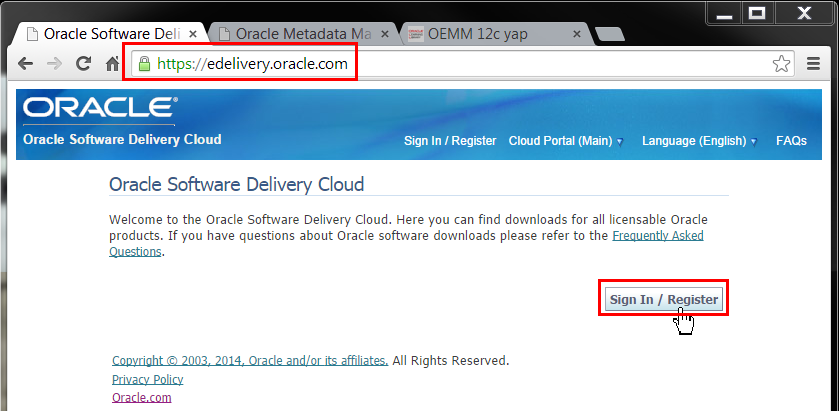
Task: Reload the page with the refresh icon
Action: click(x=83, y=64)
